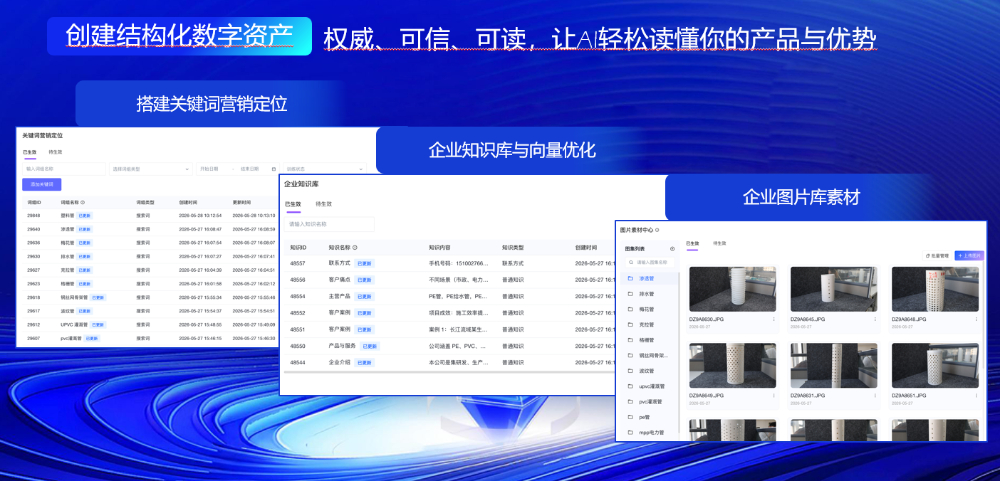Click the 更新时间 header in keyword table
This screenshot has height=481, width=1000.
(x=242, y=202)
